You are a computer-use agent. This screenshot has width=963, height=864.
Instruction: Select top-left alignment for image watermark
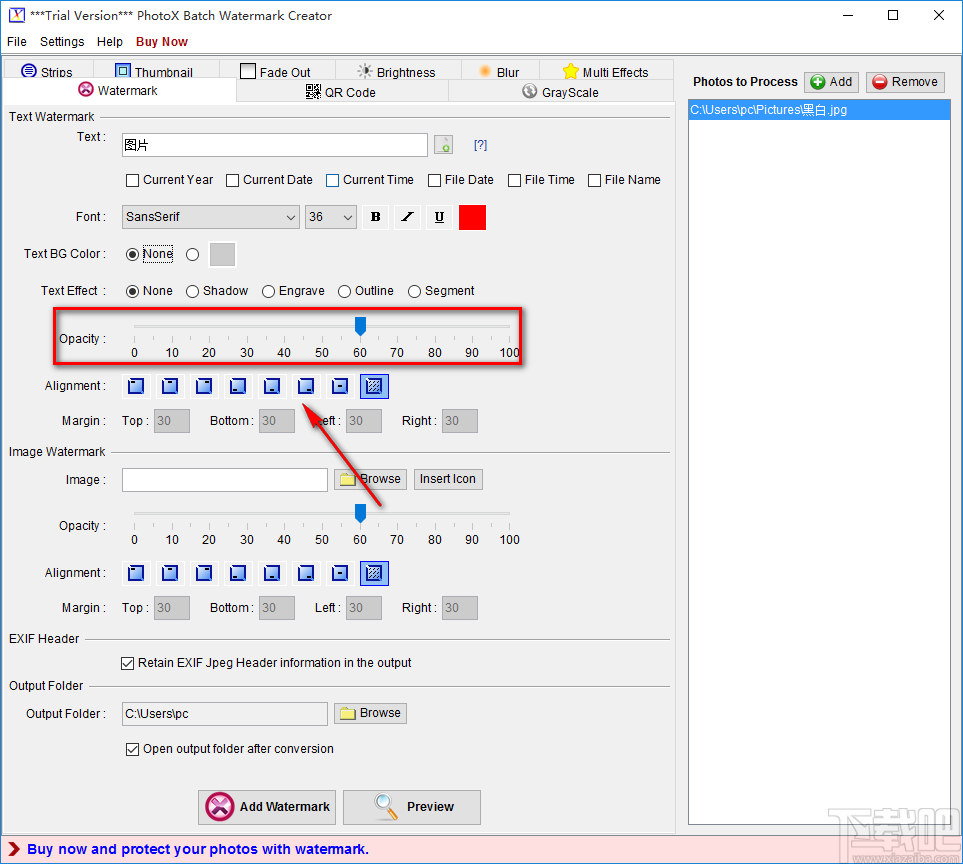pos(136,573)
